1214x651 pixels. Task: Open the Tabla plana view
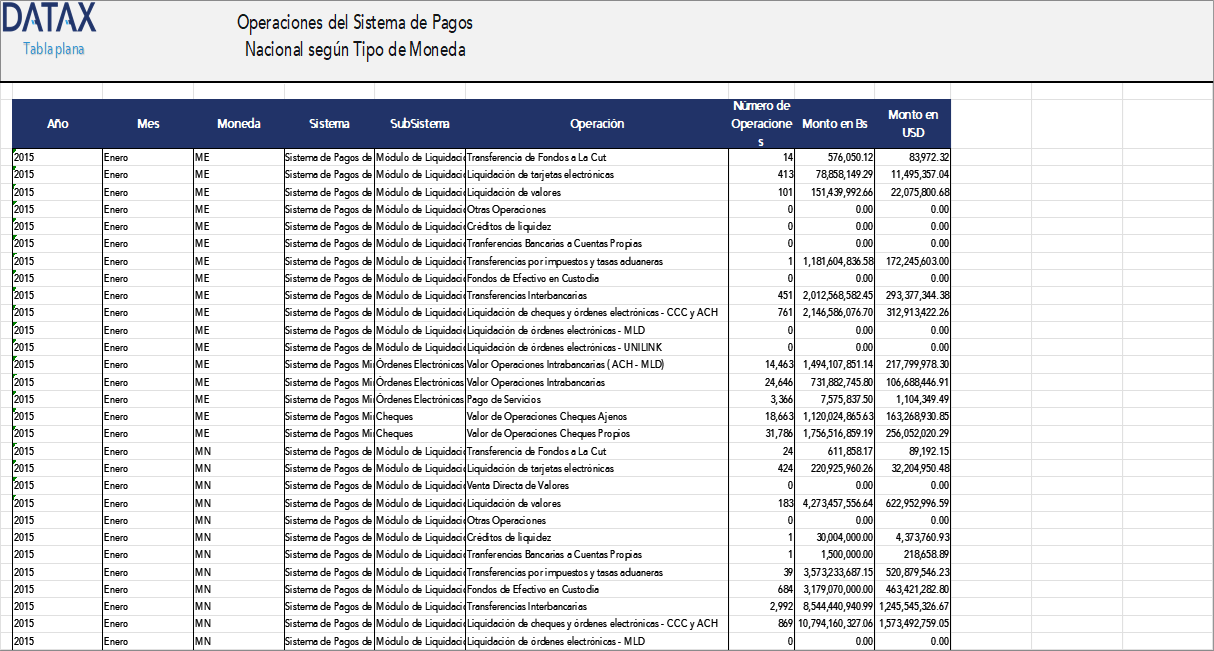tap(50, 47)
